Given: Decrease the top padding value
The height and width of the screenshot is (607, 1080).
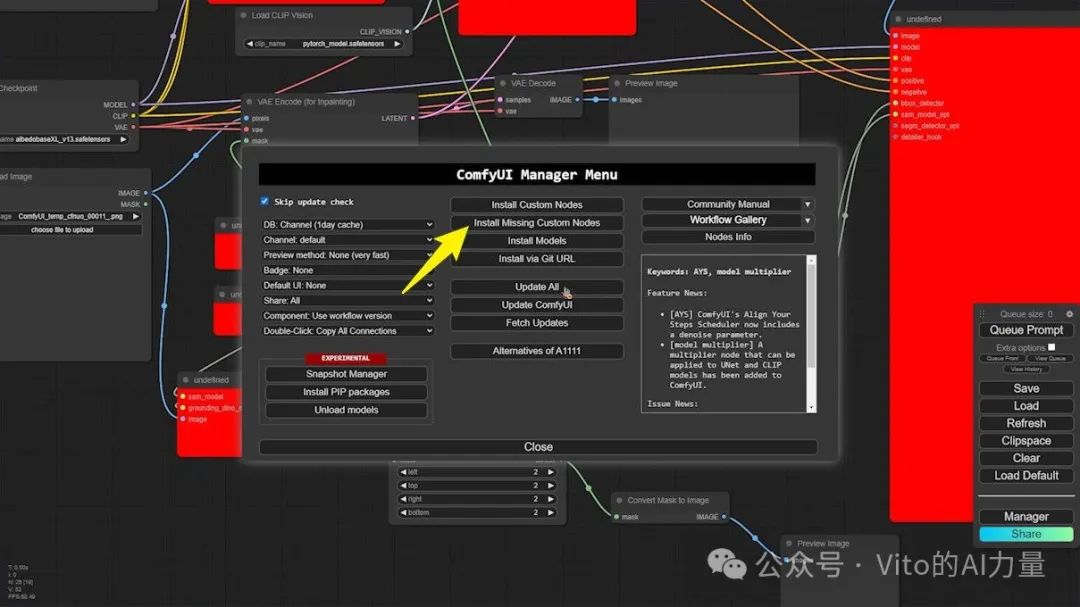Looking at the screenshot, I should point(403,486).
